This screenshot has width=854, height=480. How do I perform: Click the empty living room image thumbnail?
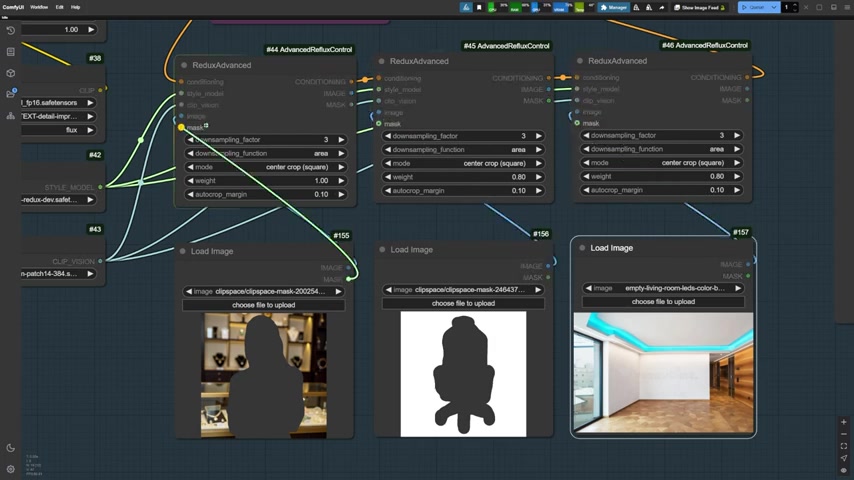(x=663, y=373)
